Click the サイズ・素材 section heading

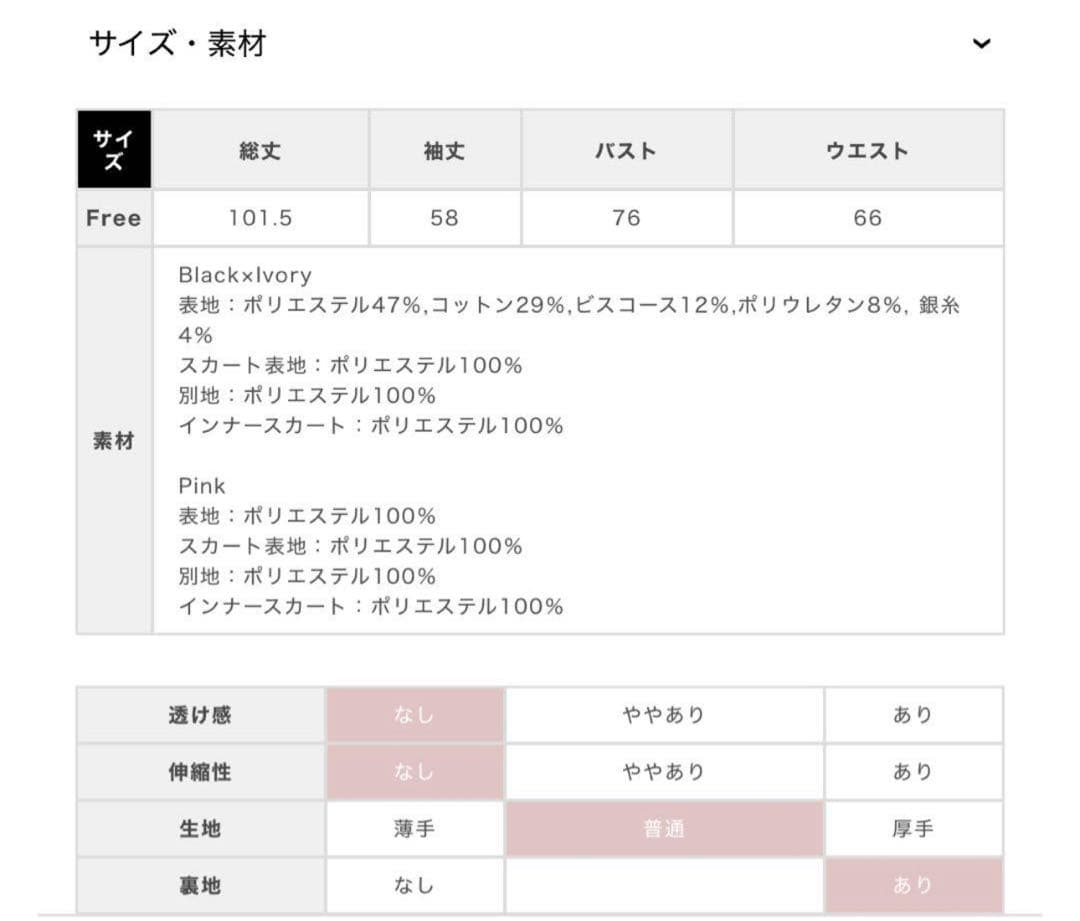[x=178, y=44]
